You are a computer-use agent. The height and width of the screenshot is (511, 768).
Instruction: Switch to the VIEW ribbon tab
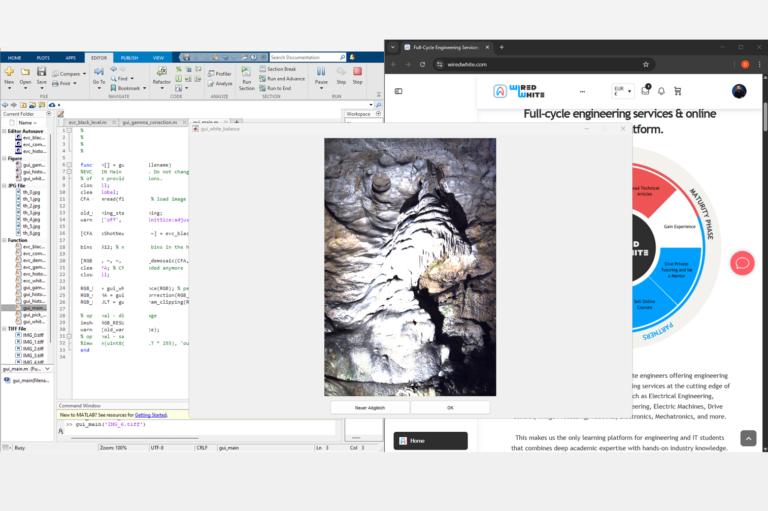click(x=158, y=58)
